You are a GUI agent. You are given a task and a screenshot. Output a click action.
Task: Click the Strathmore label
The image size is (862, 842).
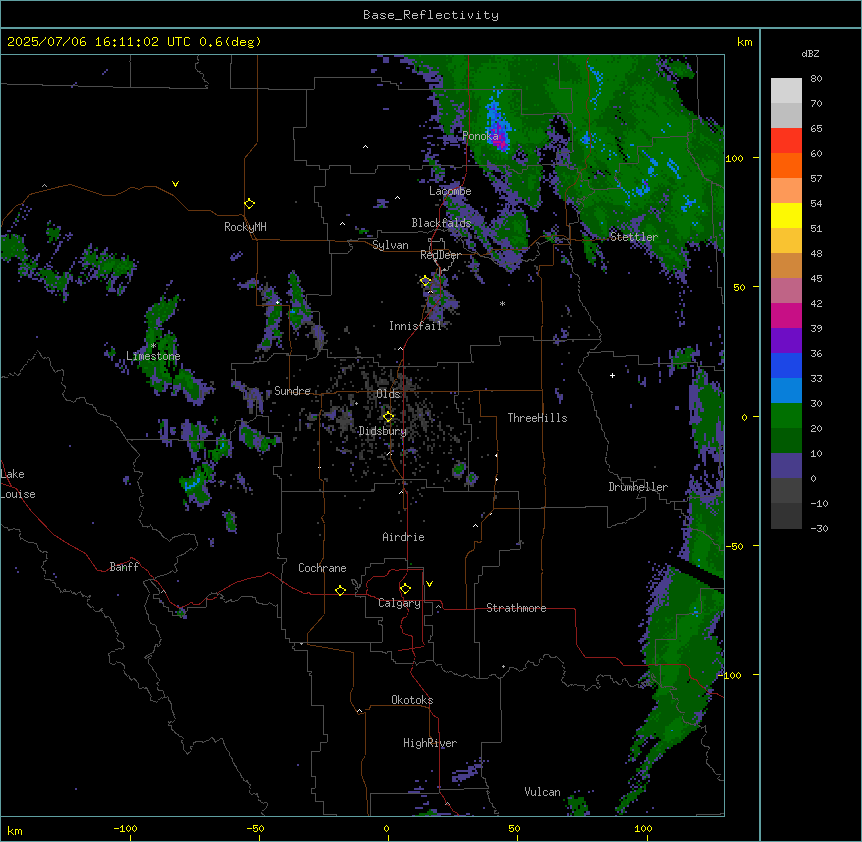[516, 608]
